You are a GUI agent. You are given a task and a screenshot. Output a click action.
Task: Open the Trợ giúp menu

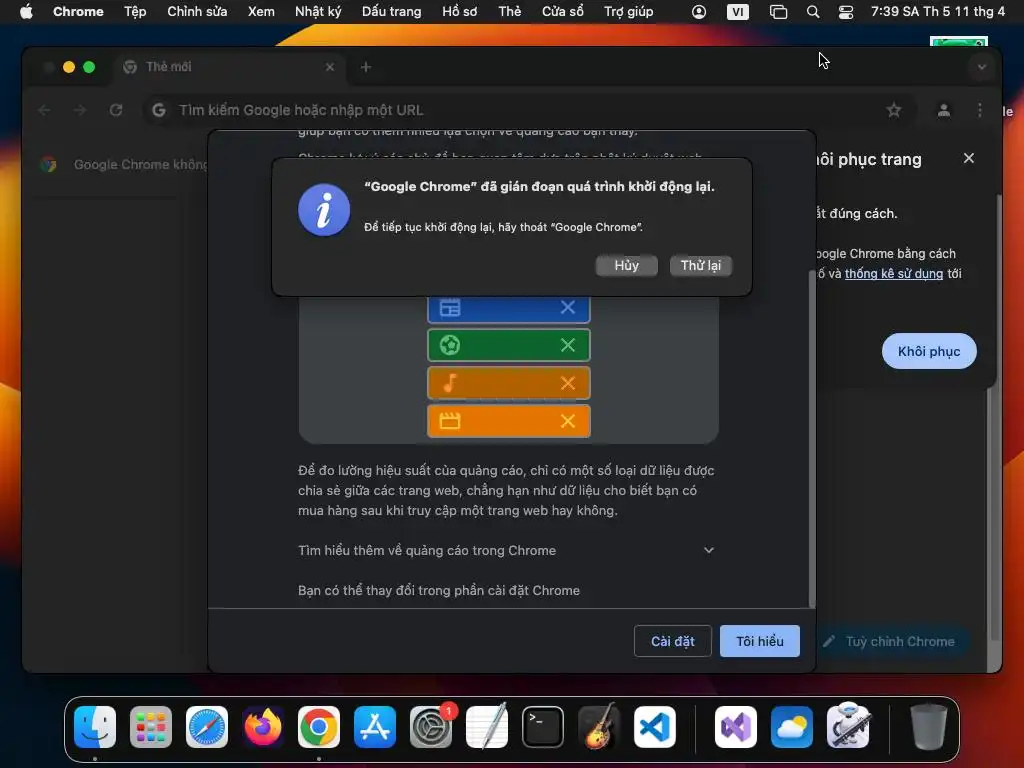[x=628, y=12]
